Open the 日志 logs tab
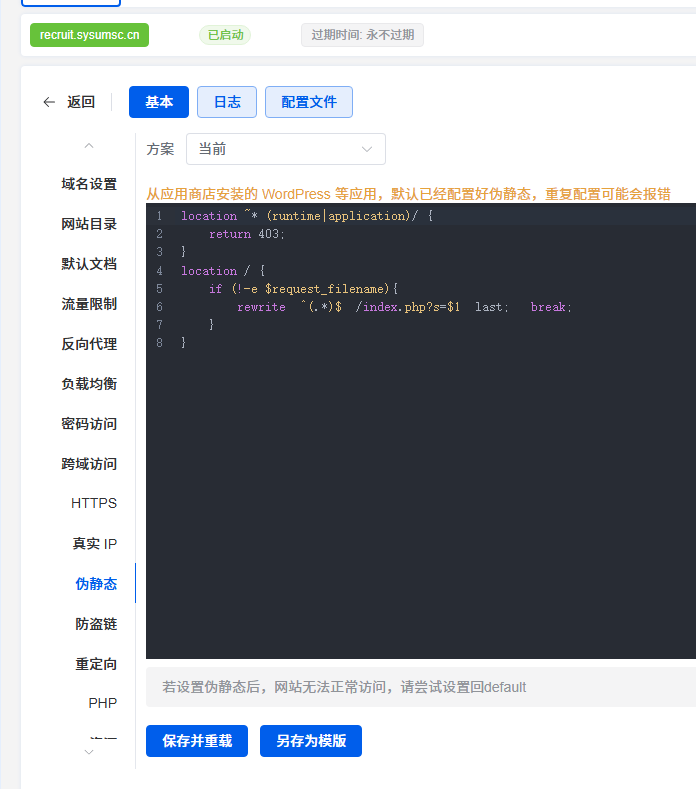The image size is (696, 789). (226, 102)
